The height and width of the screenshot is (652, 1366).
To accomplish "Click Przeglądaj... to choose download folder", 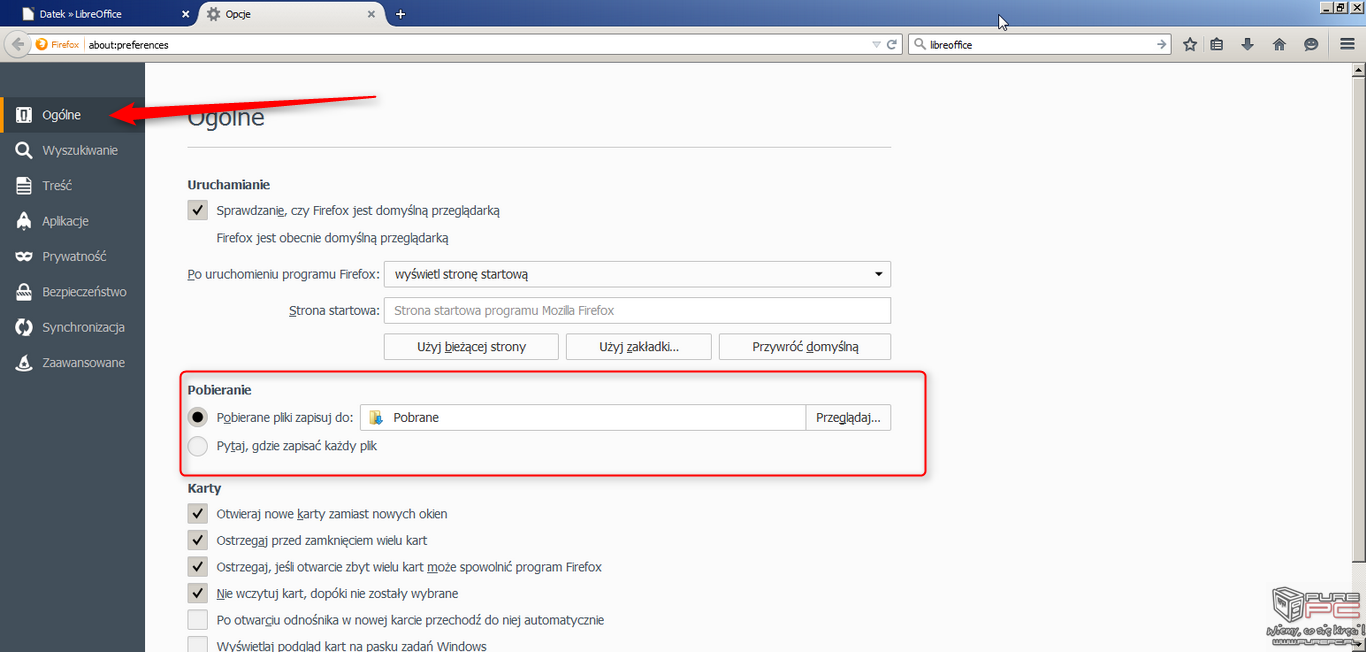I will tap(848, 418).
